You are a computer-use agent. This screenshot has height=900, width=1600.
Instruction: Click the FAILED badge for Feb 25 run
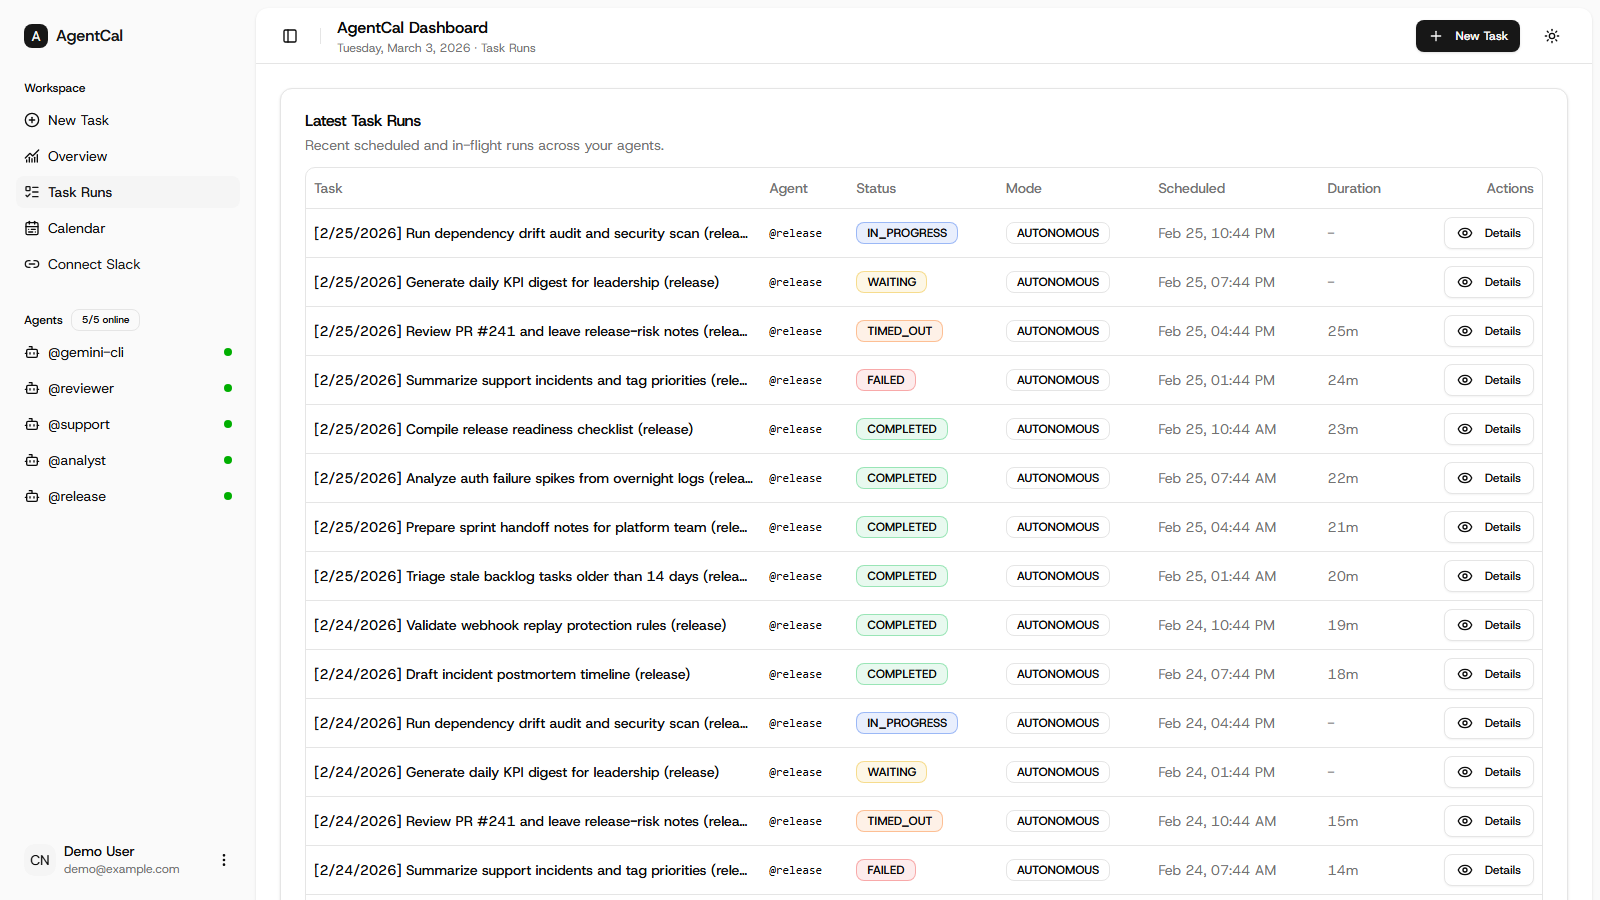click(x=886, y=380)
